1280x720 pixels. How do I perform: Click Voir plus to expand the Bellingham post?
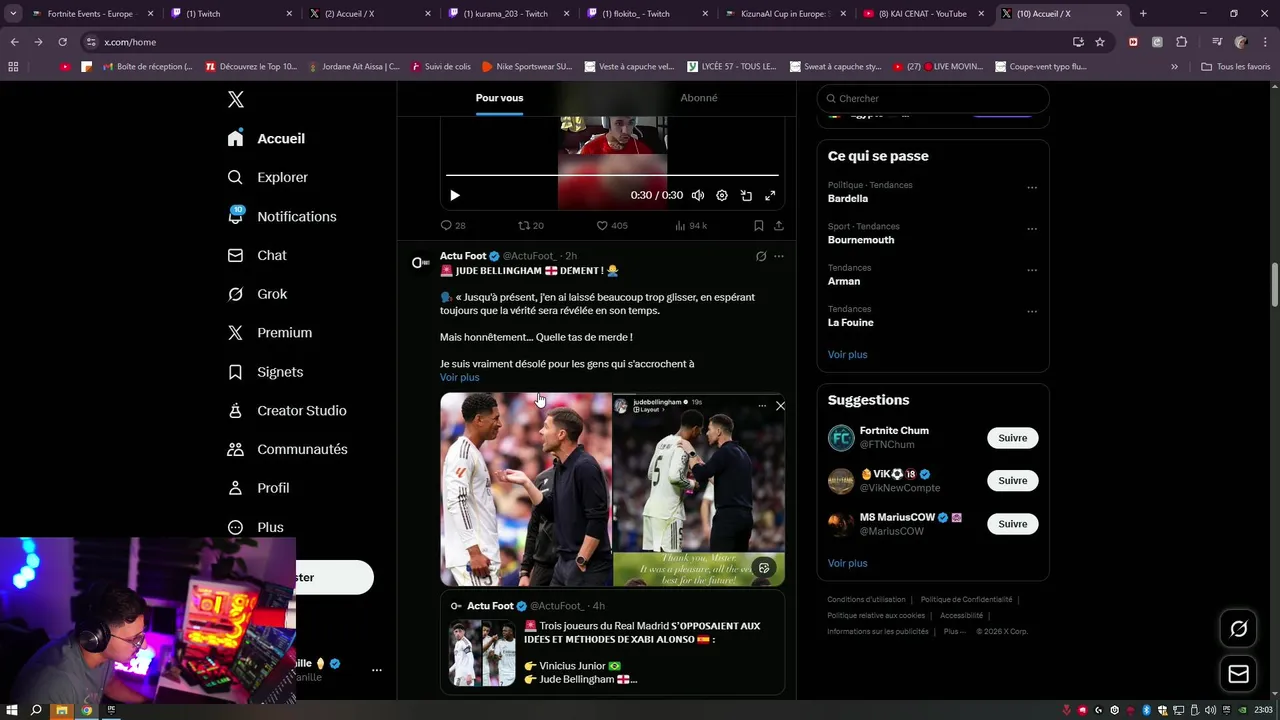tap(459, 378)
